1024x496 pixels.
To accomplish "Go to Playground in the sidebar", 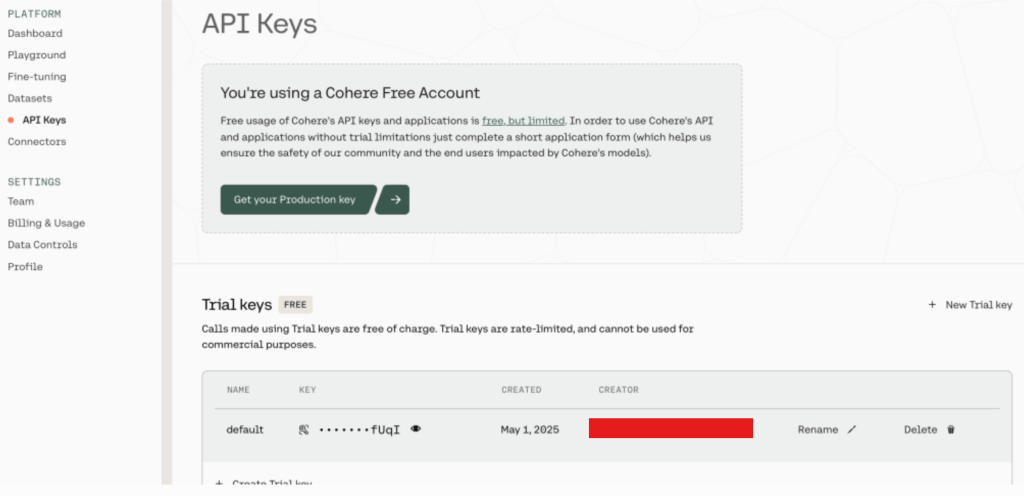I will click(x=37, y=55).
